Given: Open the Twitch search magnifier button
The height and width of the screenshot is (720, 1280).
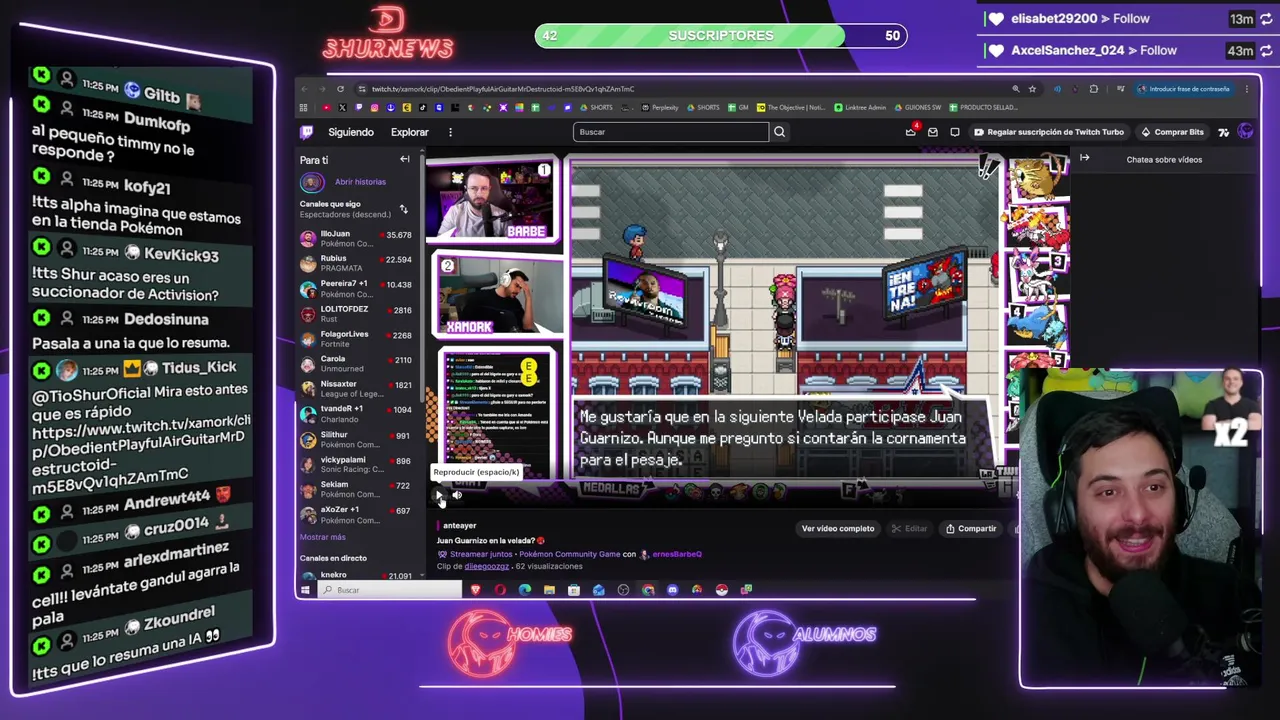Looking at the screenshot, I should pos(779,132).
